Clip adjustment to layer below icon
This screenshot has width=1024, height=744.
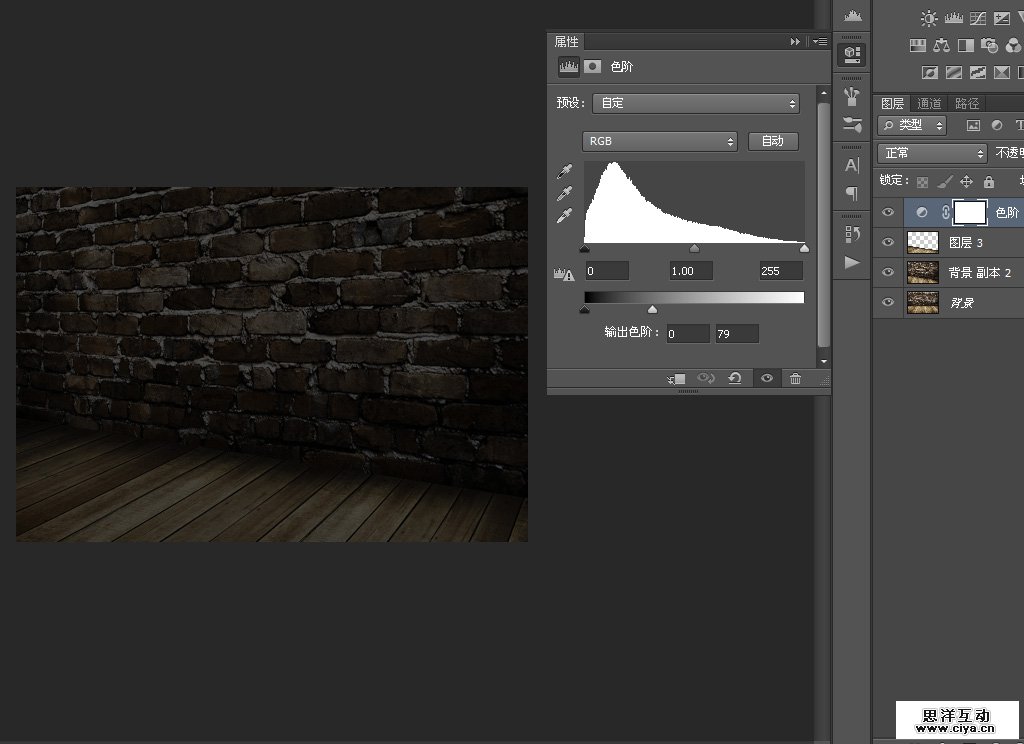[677, 379]
